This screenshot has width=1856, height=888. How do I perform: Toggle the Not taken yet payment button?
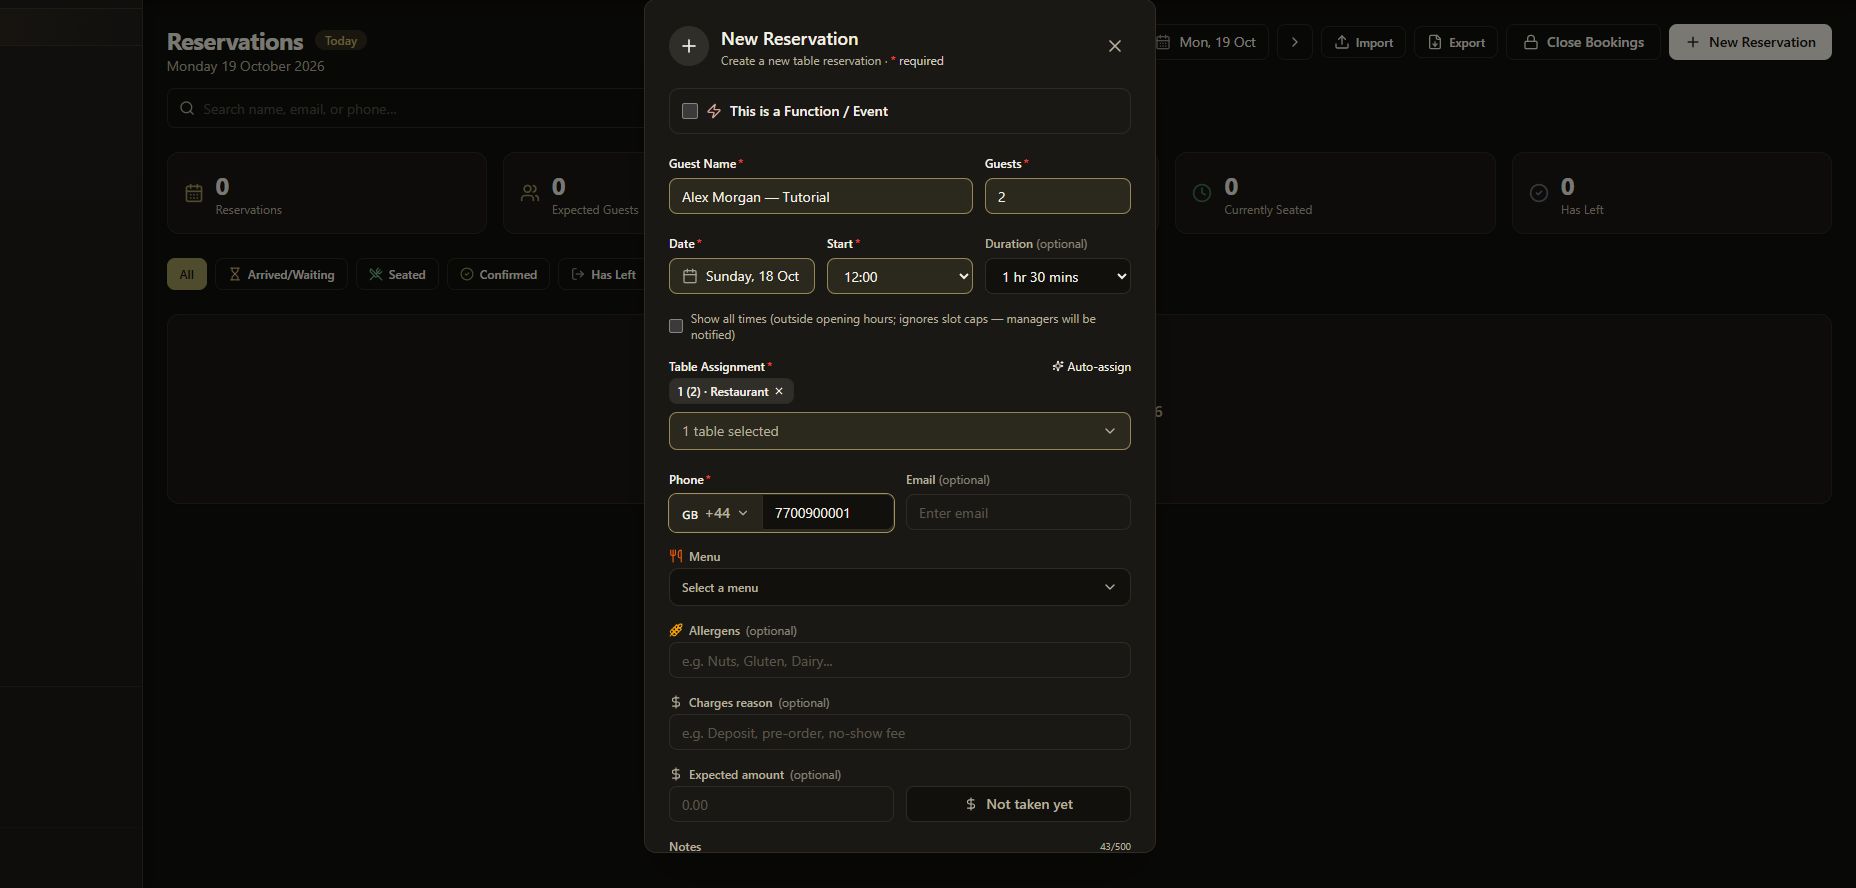click(x=1018, y=804)
